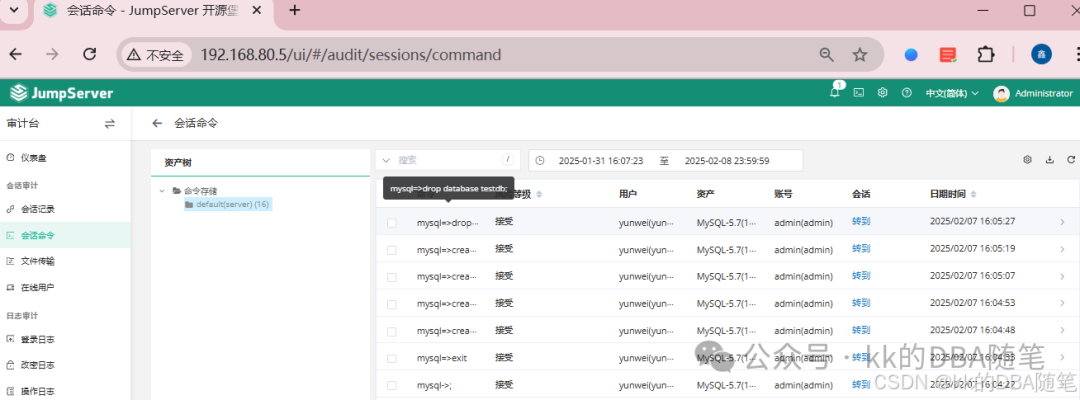Click the JumpServer logo
The width and height of the screenshot is (1080, 400).
pos(62,93)
